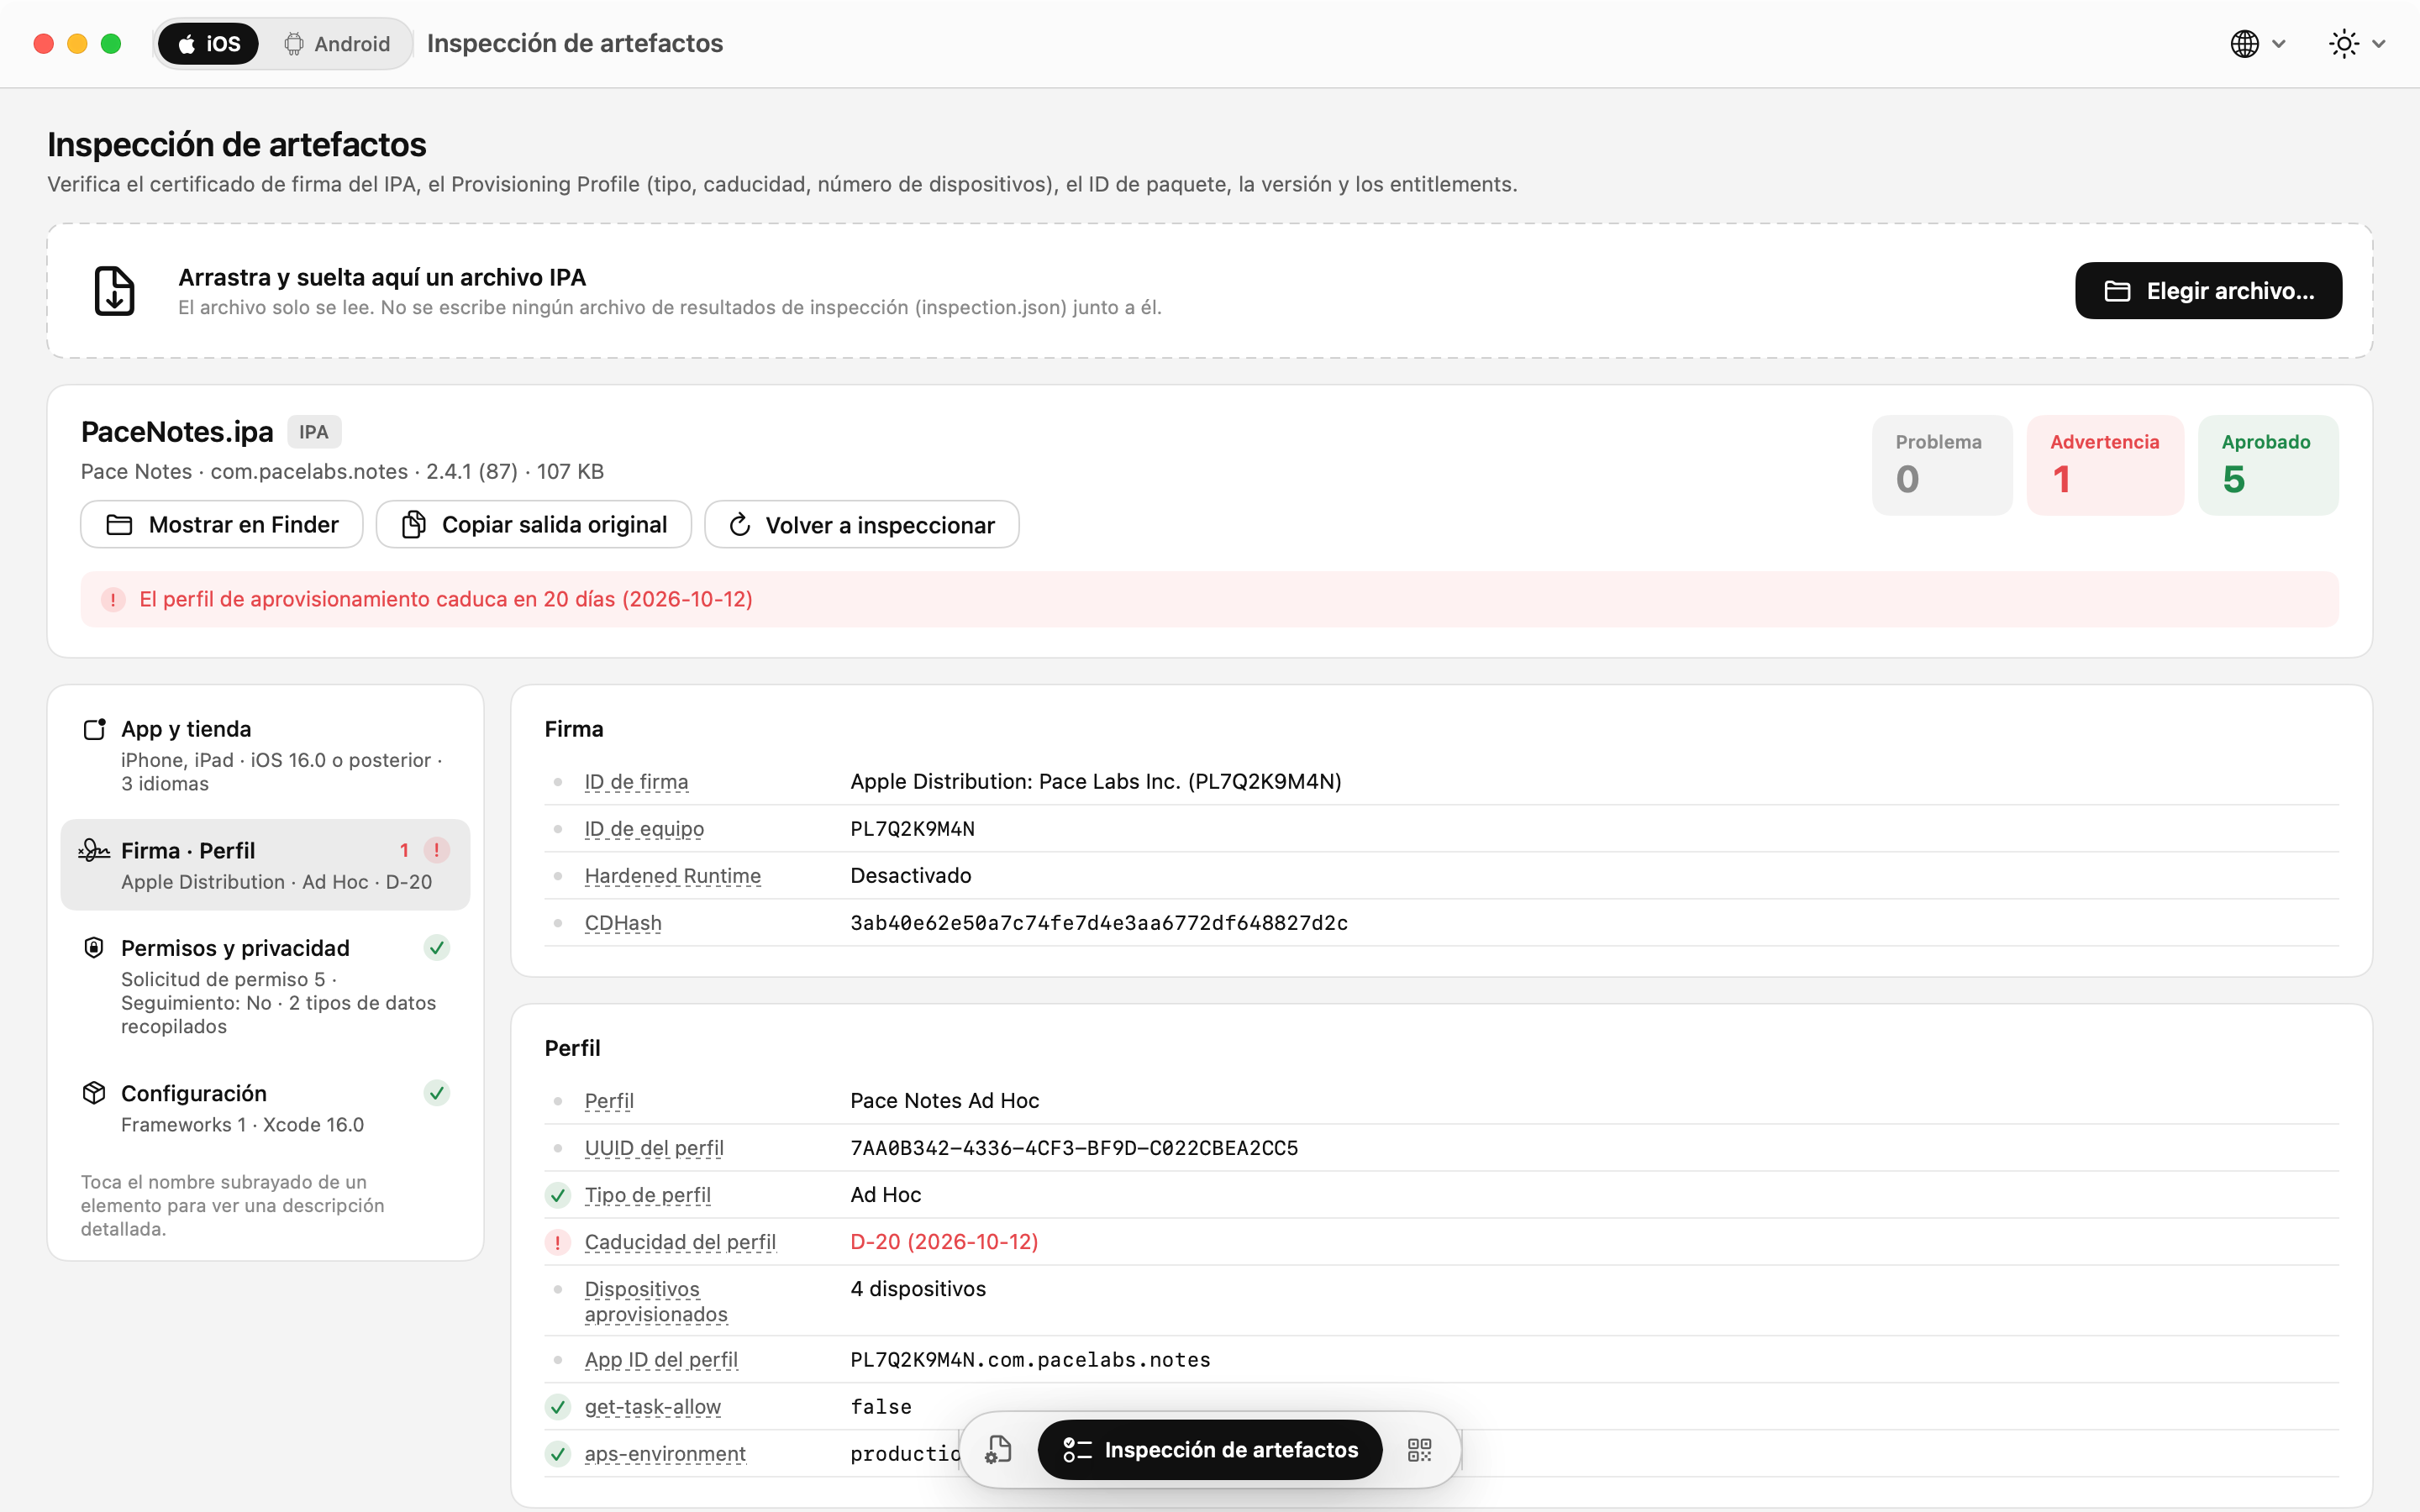Click the Problema 0 counter card

[1942, 465]
